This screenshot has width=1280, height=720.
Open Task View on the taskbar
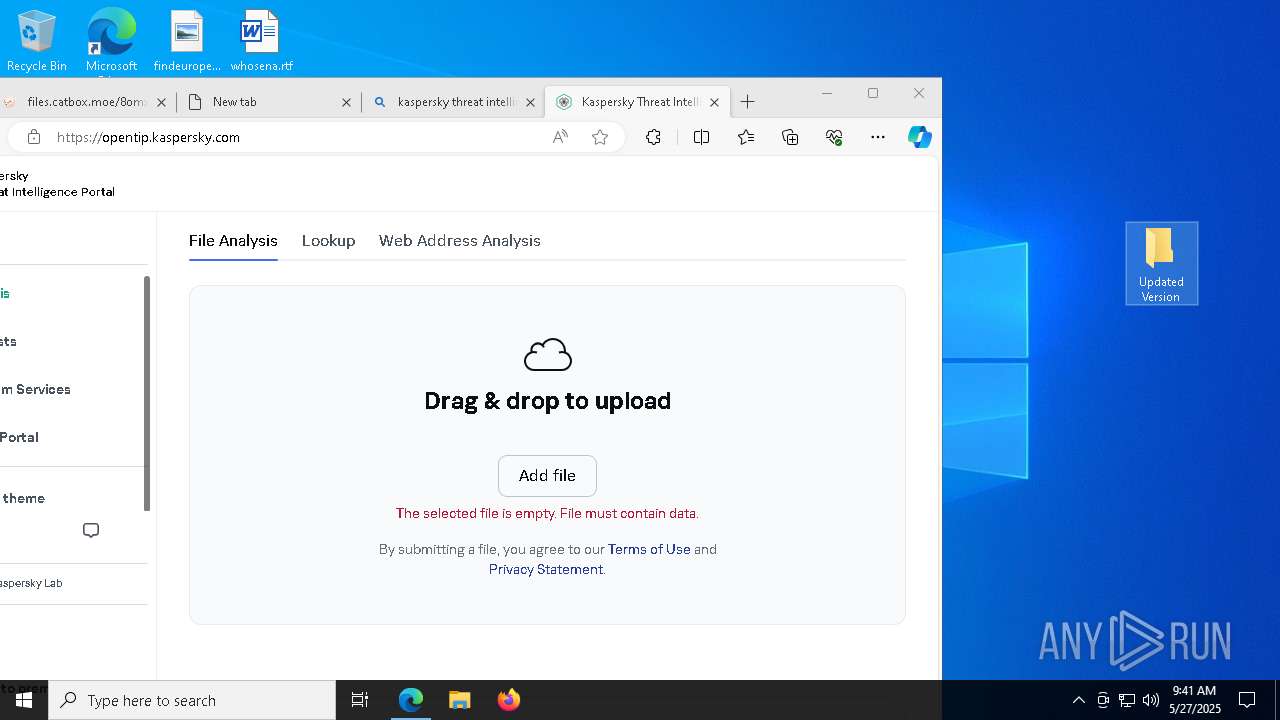(360, 700)
